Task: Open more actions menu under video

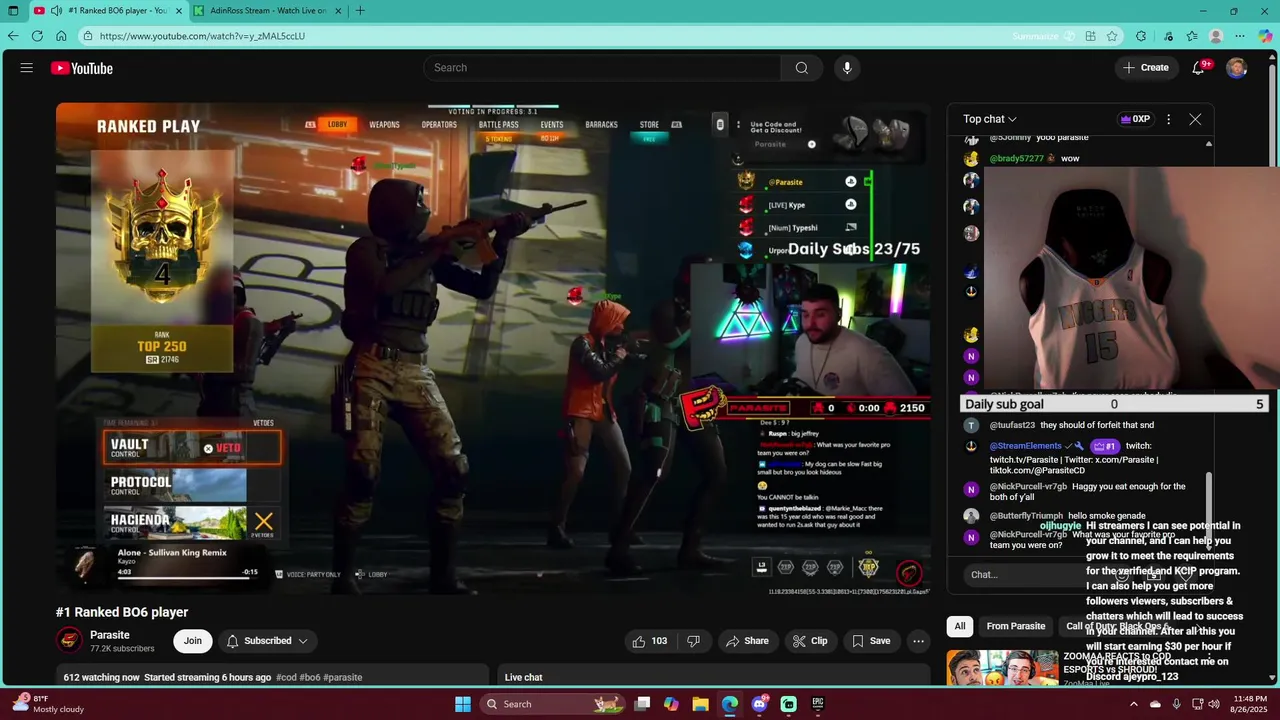Action: coord(918,641)
